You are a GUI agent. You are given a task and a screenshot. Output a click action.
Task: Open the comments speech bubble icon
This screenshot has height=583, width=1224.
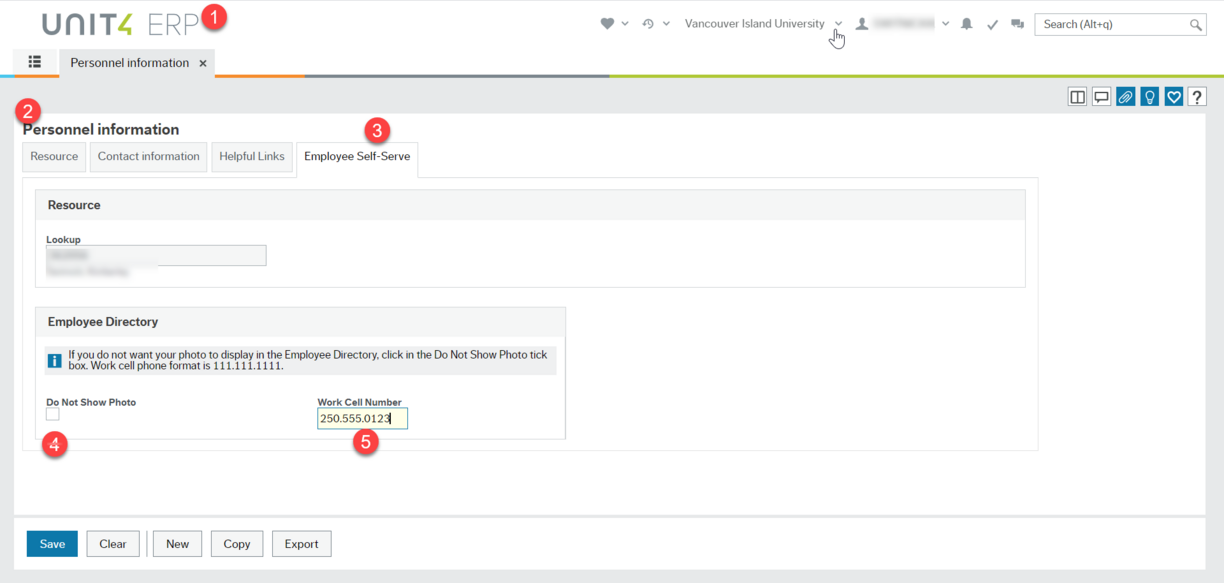pyautogui.click(x=1100, y=96)
